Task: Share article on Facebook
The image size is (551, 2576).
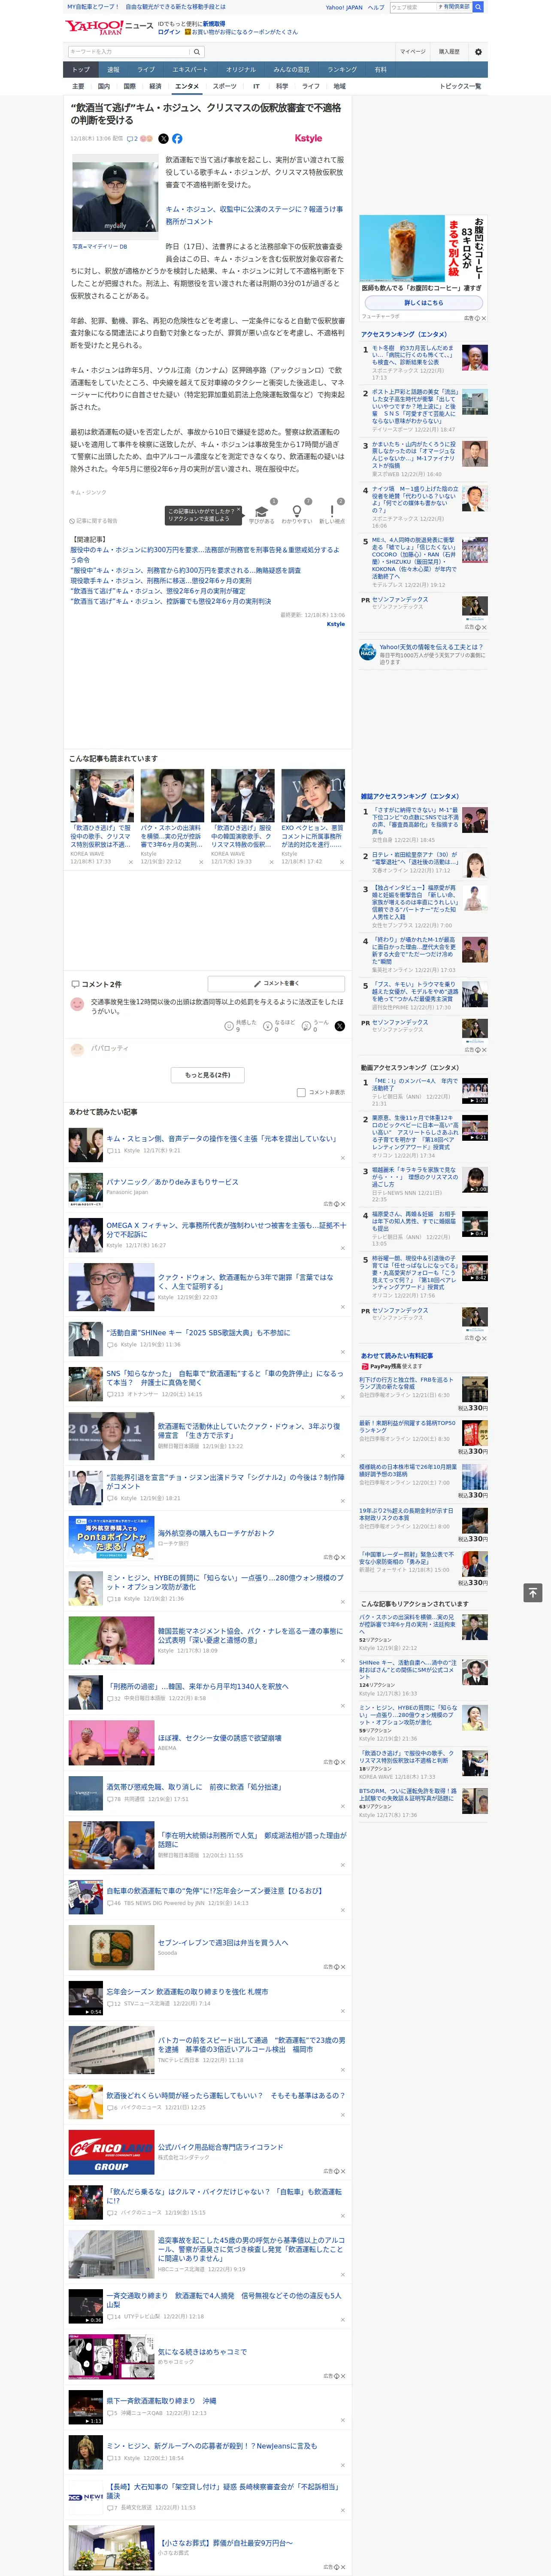Action: pos(177,139)
